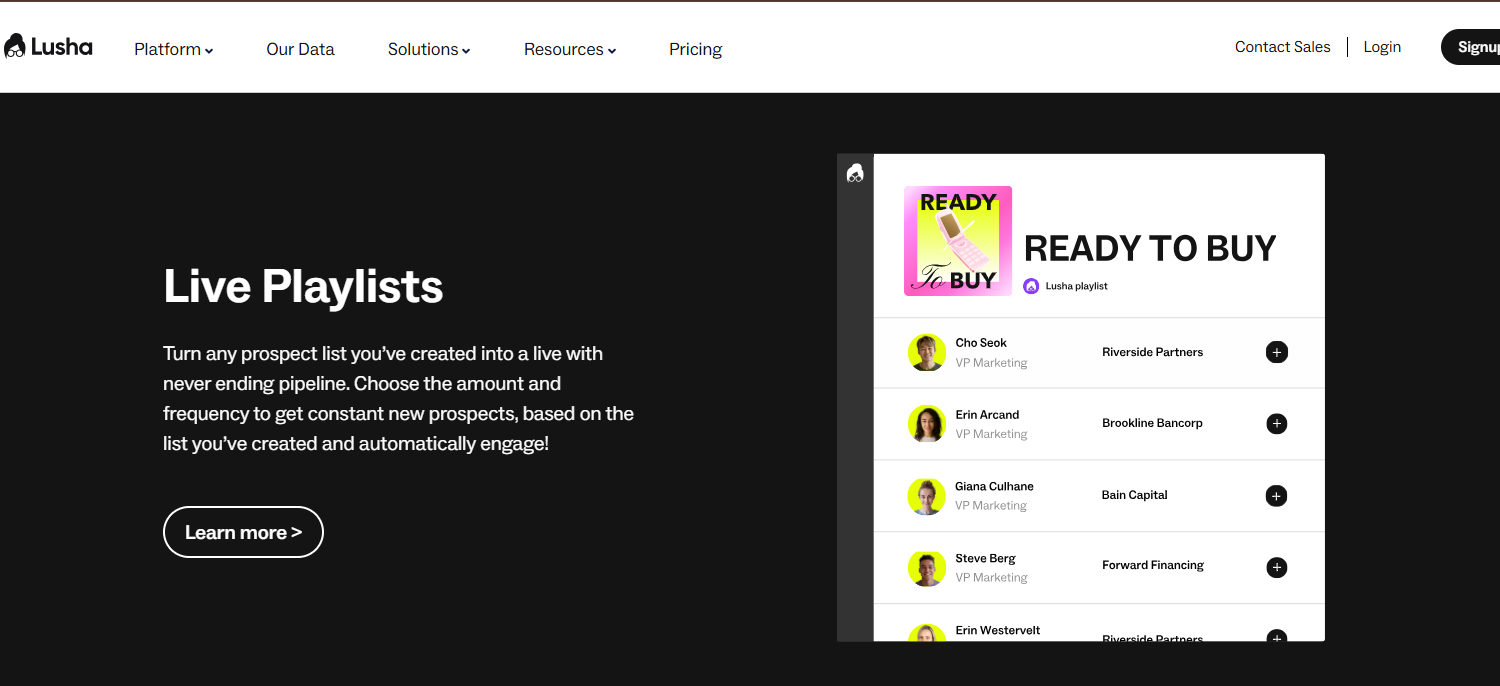Add Erin Arcand with the plus icon
The image size is (1500, 686).
coord(1277,424)
